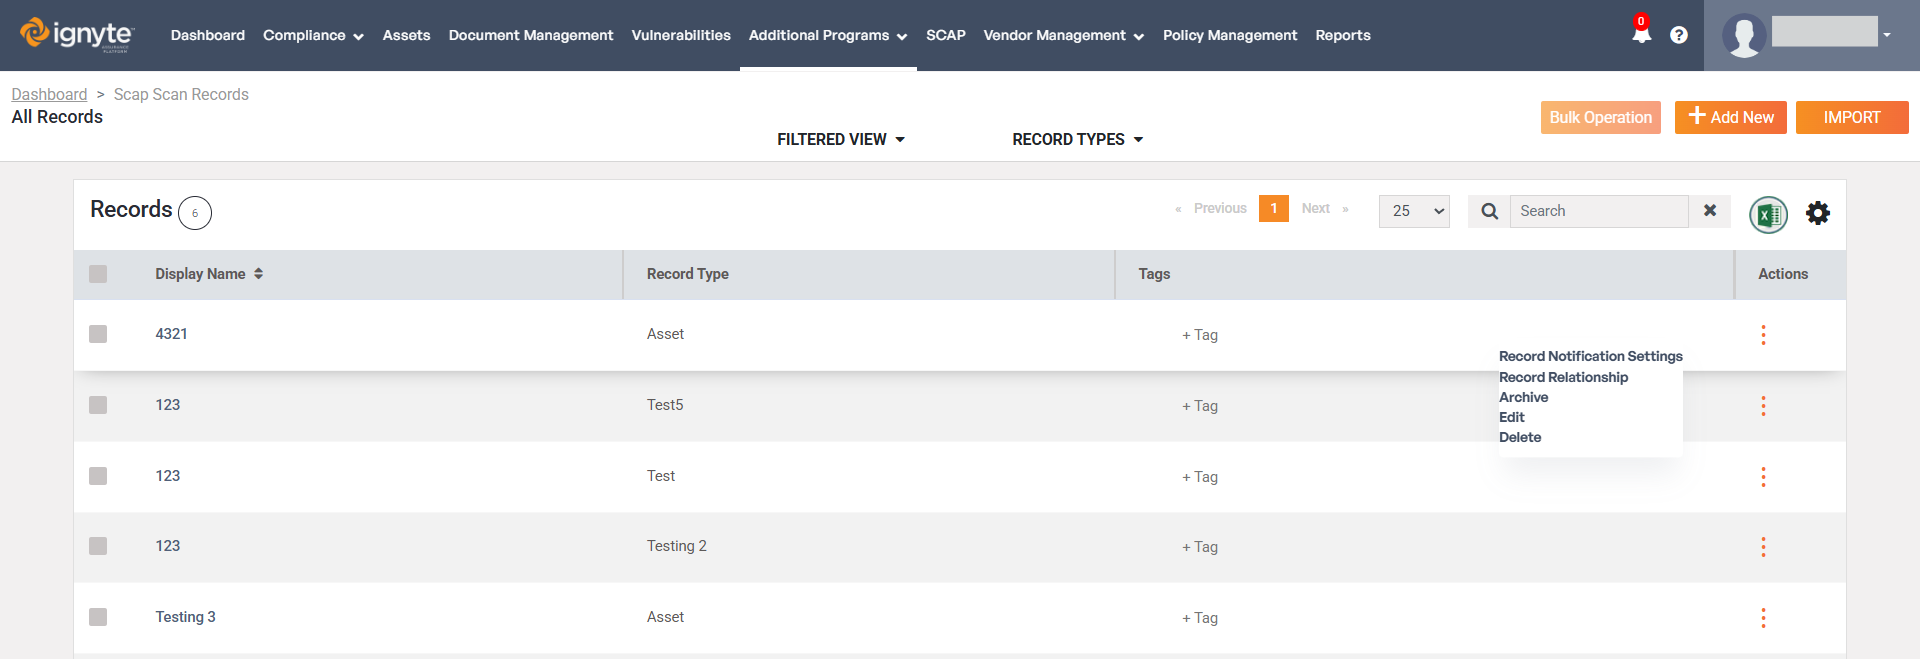Select page 1 in pagination
The image size is (1920, 659).
(x=1274, y=208)
